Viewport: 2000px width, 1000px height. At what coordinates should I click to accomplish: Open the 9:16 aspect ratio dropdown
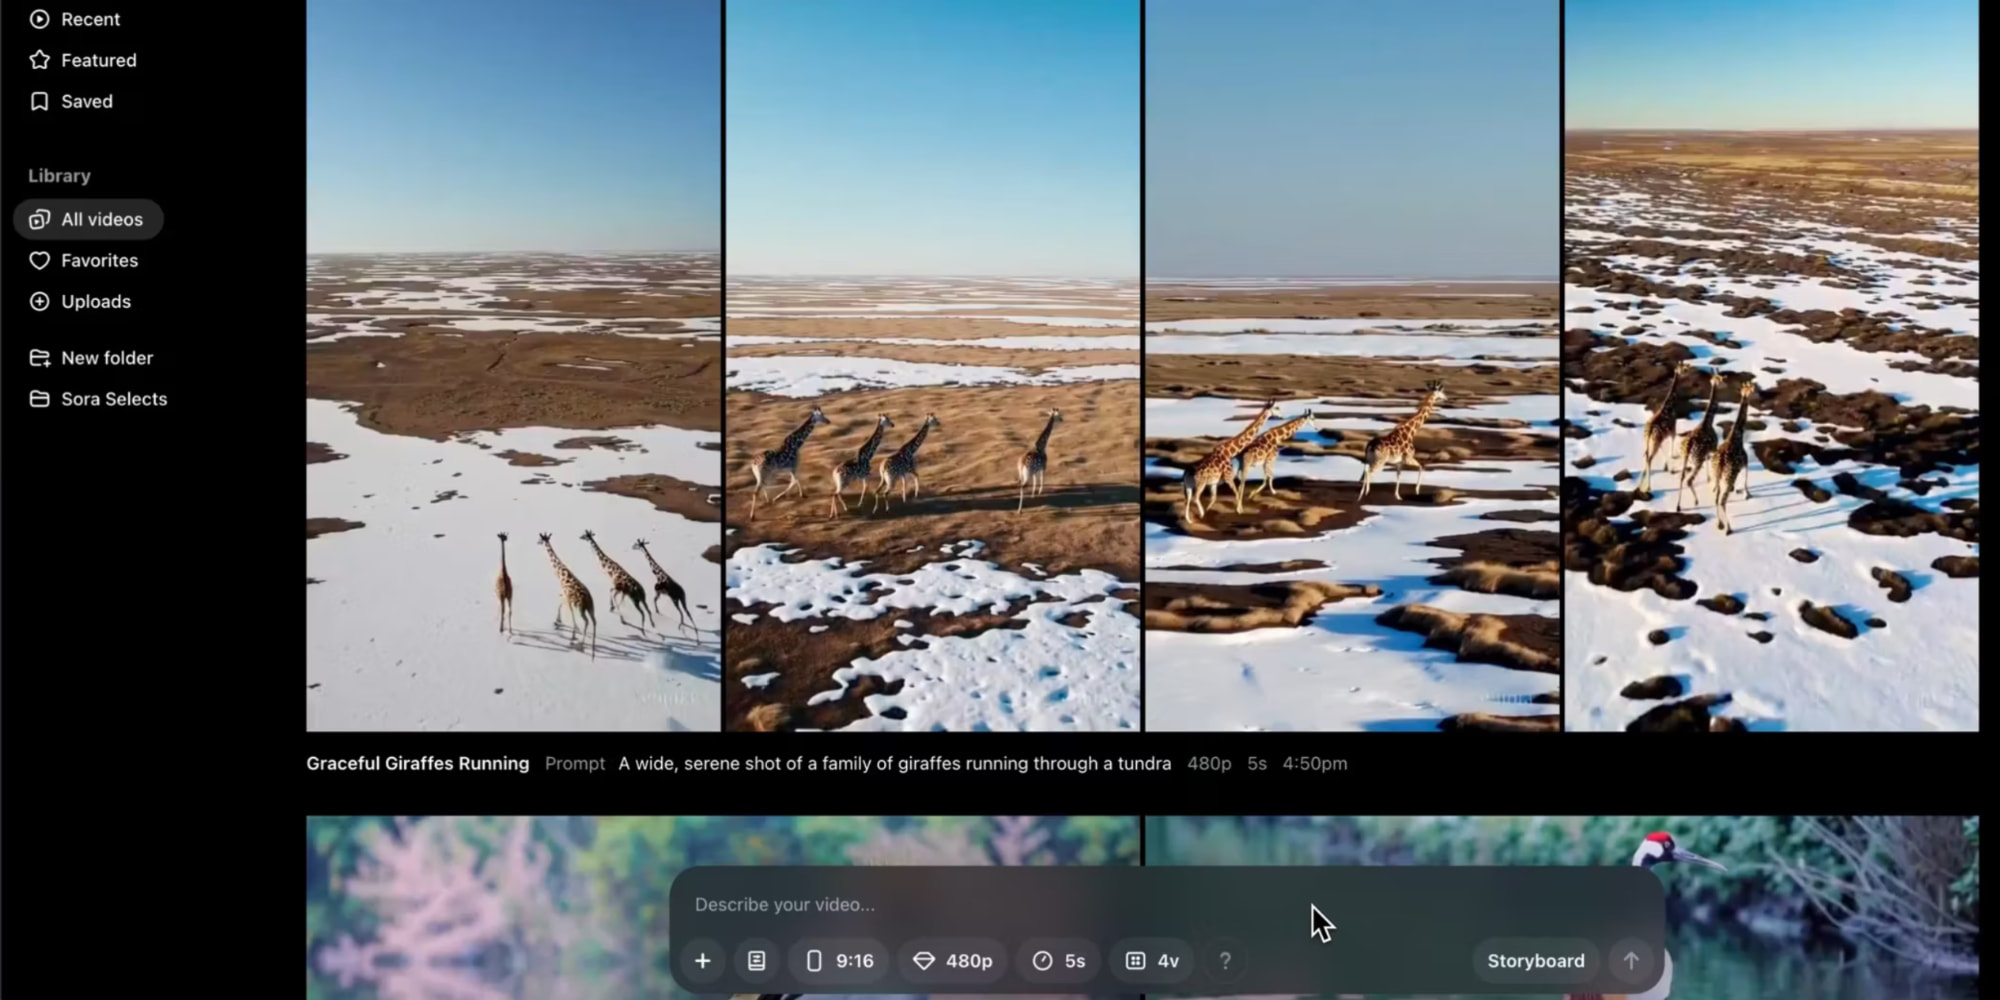click(840, 961)
